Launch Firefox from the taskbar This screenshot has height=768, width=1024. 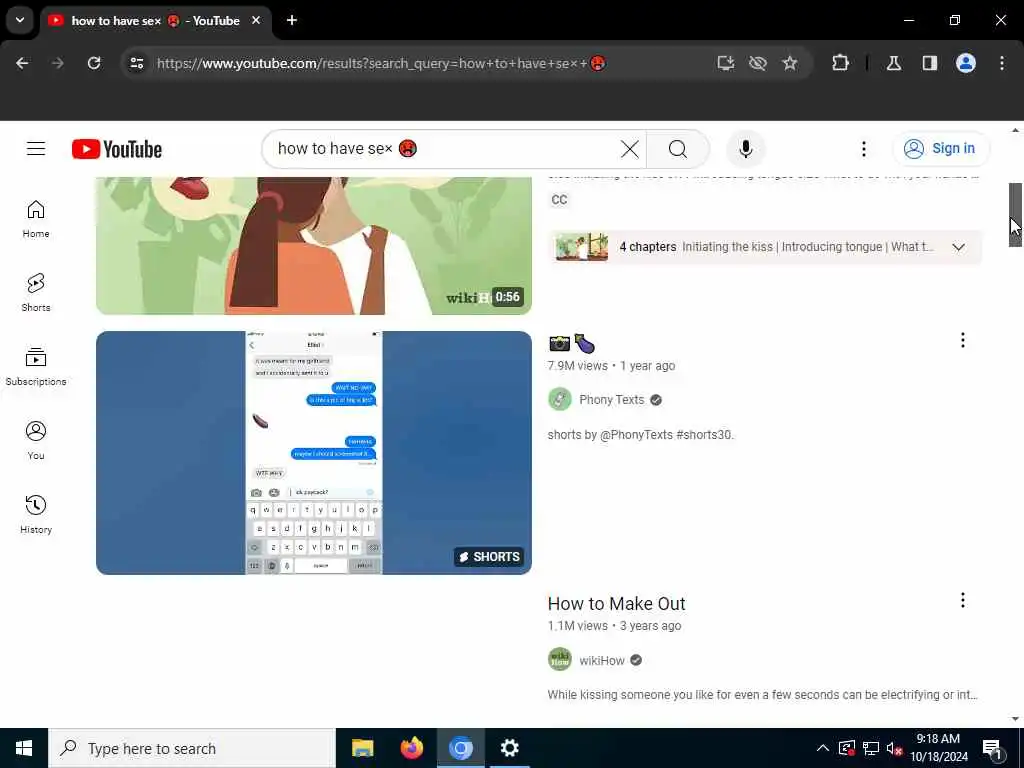pos(411,748)
